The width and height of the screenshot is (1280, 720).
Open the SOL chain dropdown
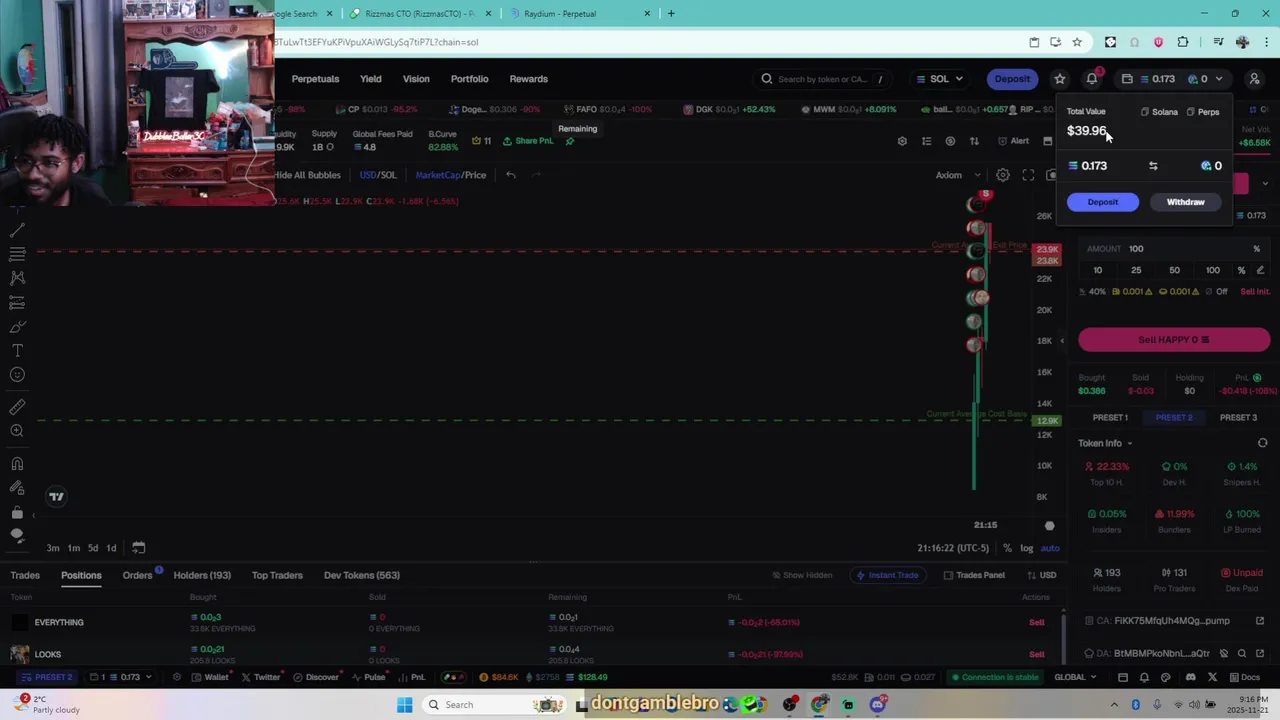tap(939, 79)
